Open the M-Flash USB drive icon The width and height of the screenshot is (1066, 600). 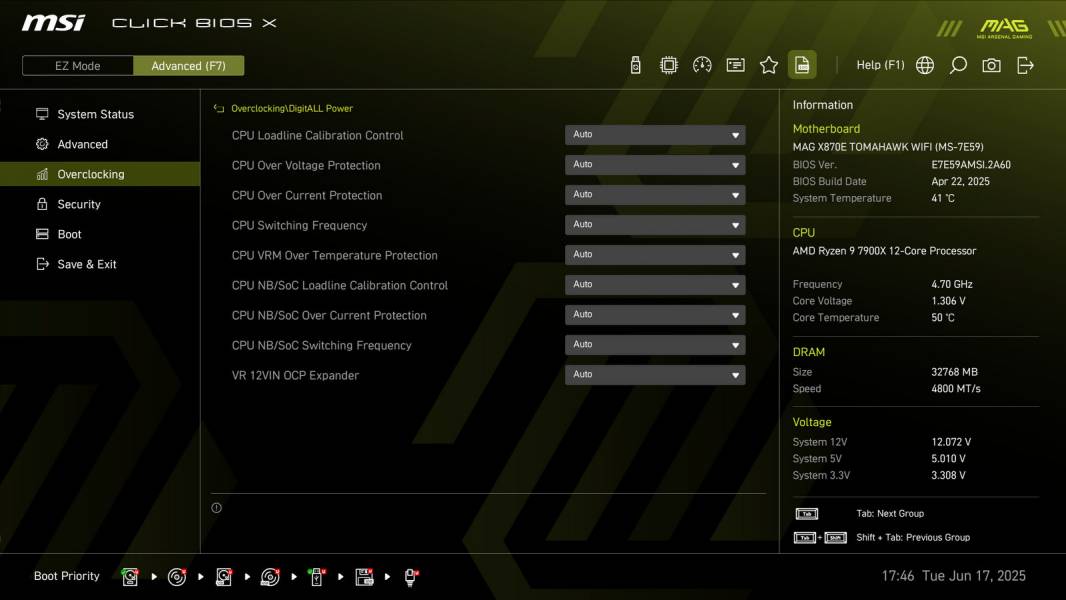coord(635,65)
